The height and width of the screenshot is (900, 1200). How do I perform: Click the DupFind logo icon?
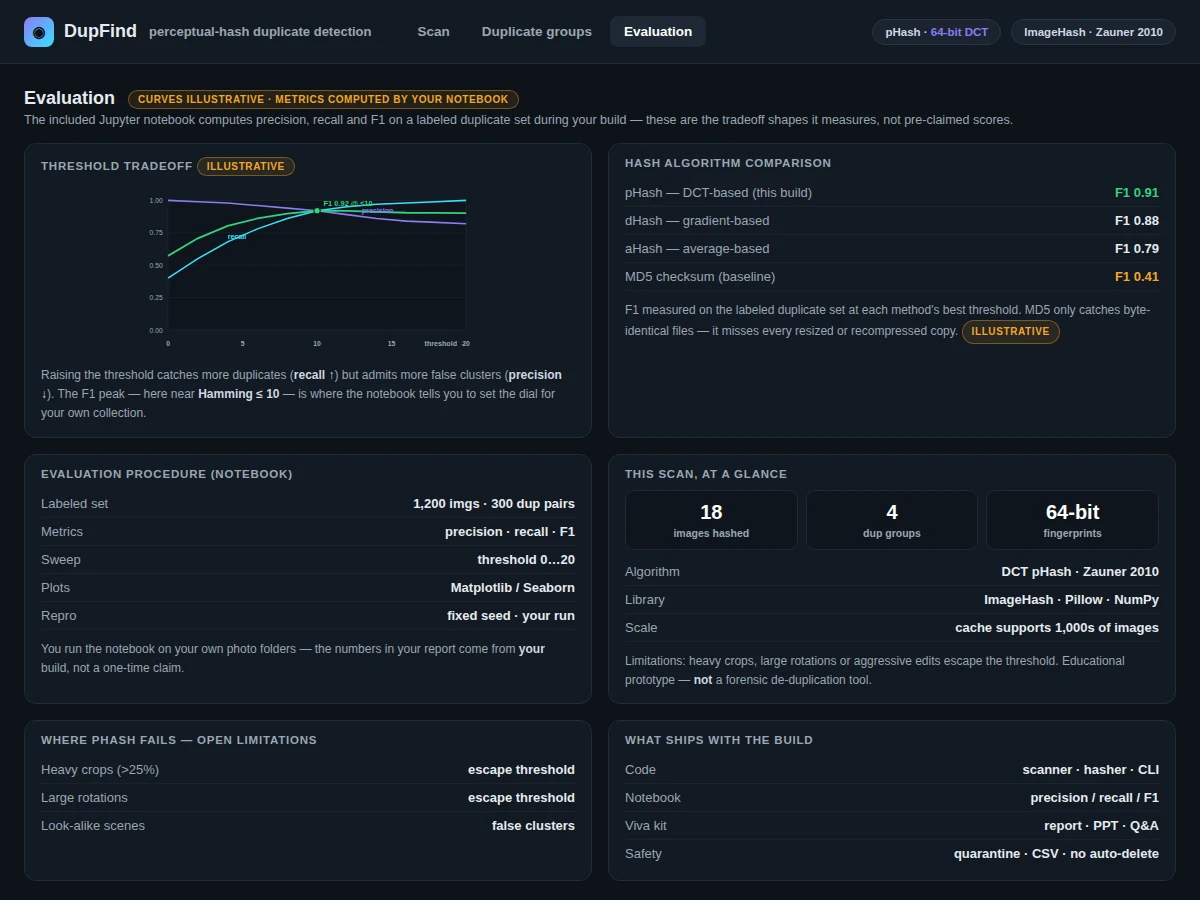(39, 32)
